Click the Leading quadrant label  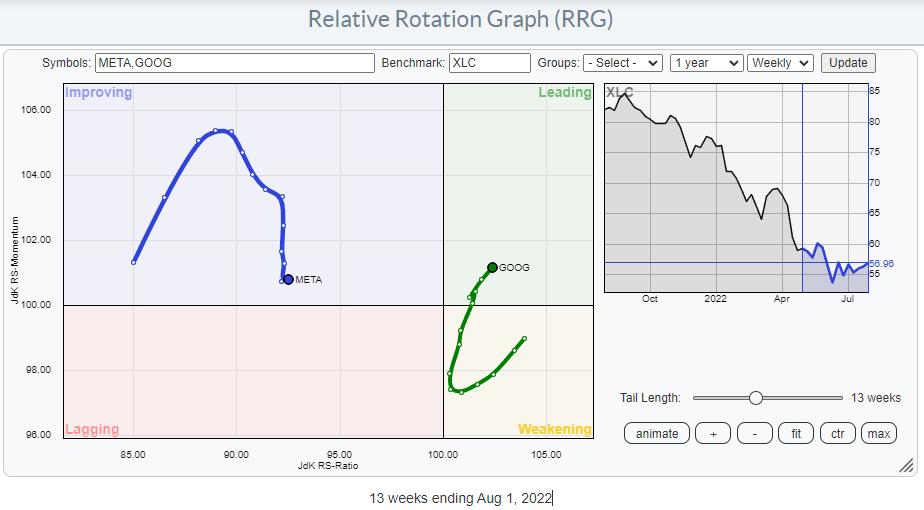pyautogui.click(x=565, y=93)
